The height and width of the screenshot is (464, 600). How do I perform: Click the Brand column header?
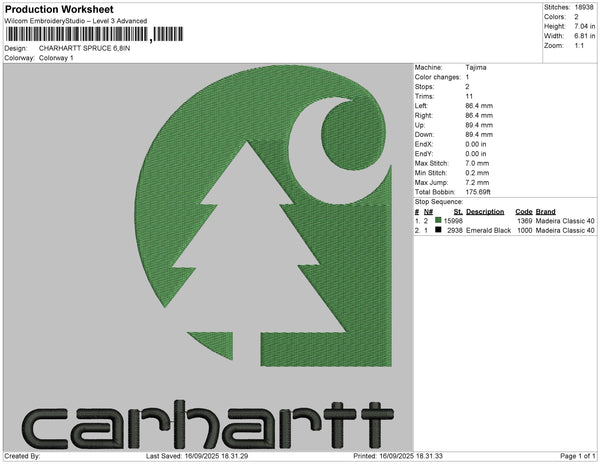point(545,212)
